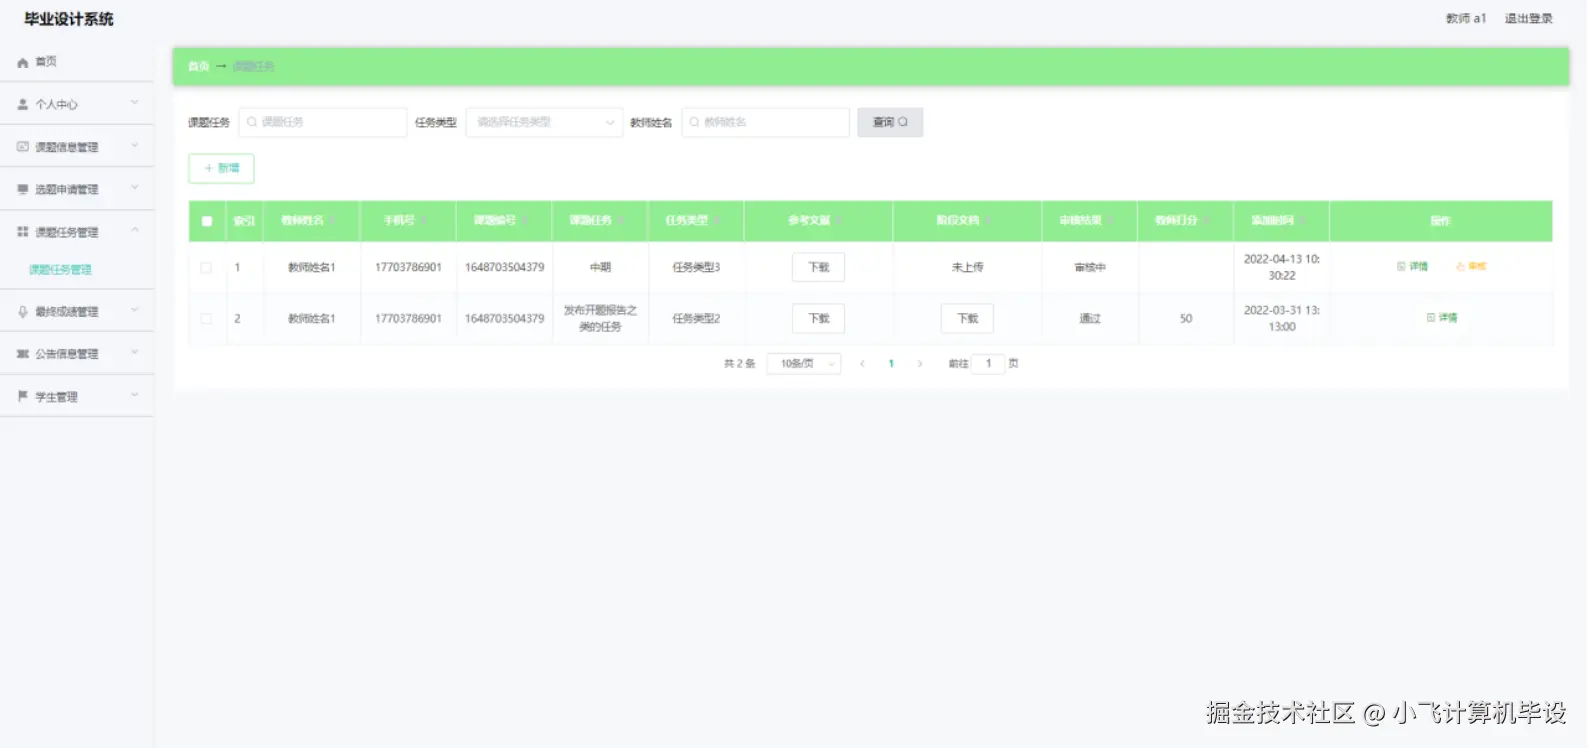The width and height of the screenshot is (1588, 748).
Task: Download 阶段文档 in the 通过 row
Action: pos(967,319)
